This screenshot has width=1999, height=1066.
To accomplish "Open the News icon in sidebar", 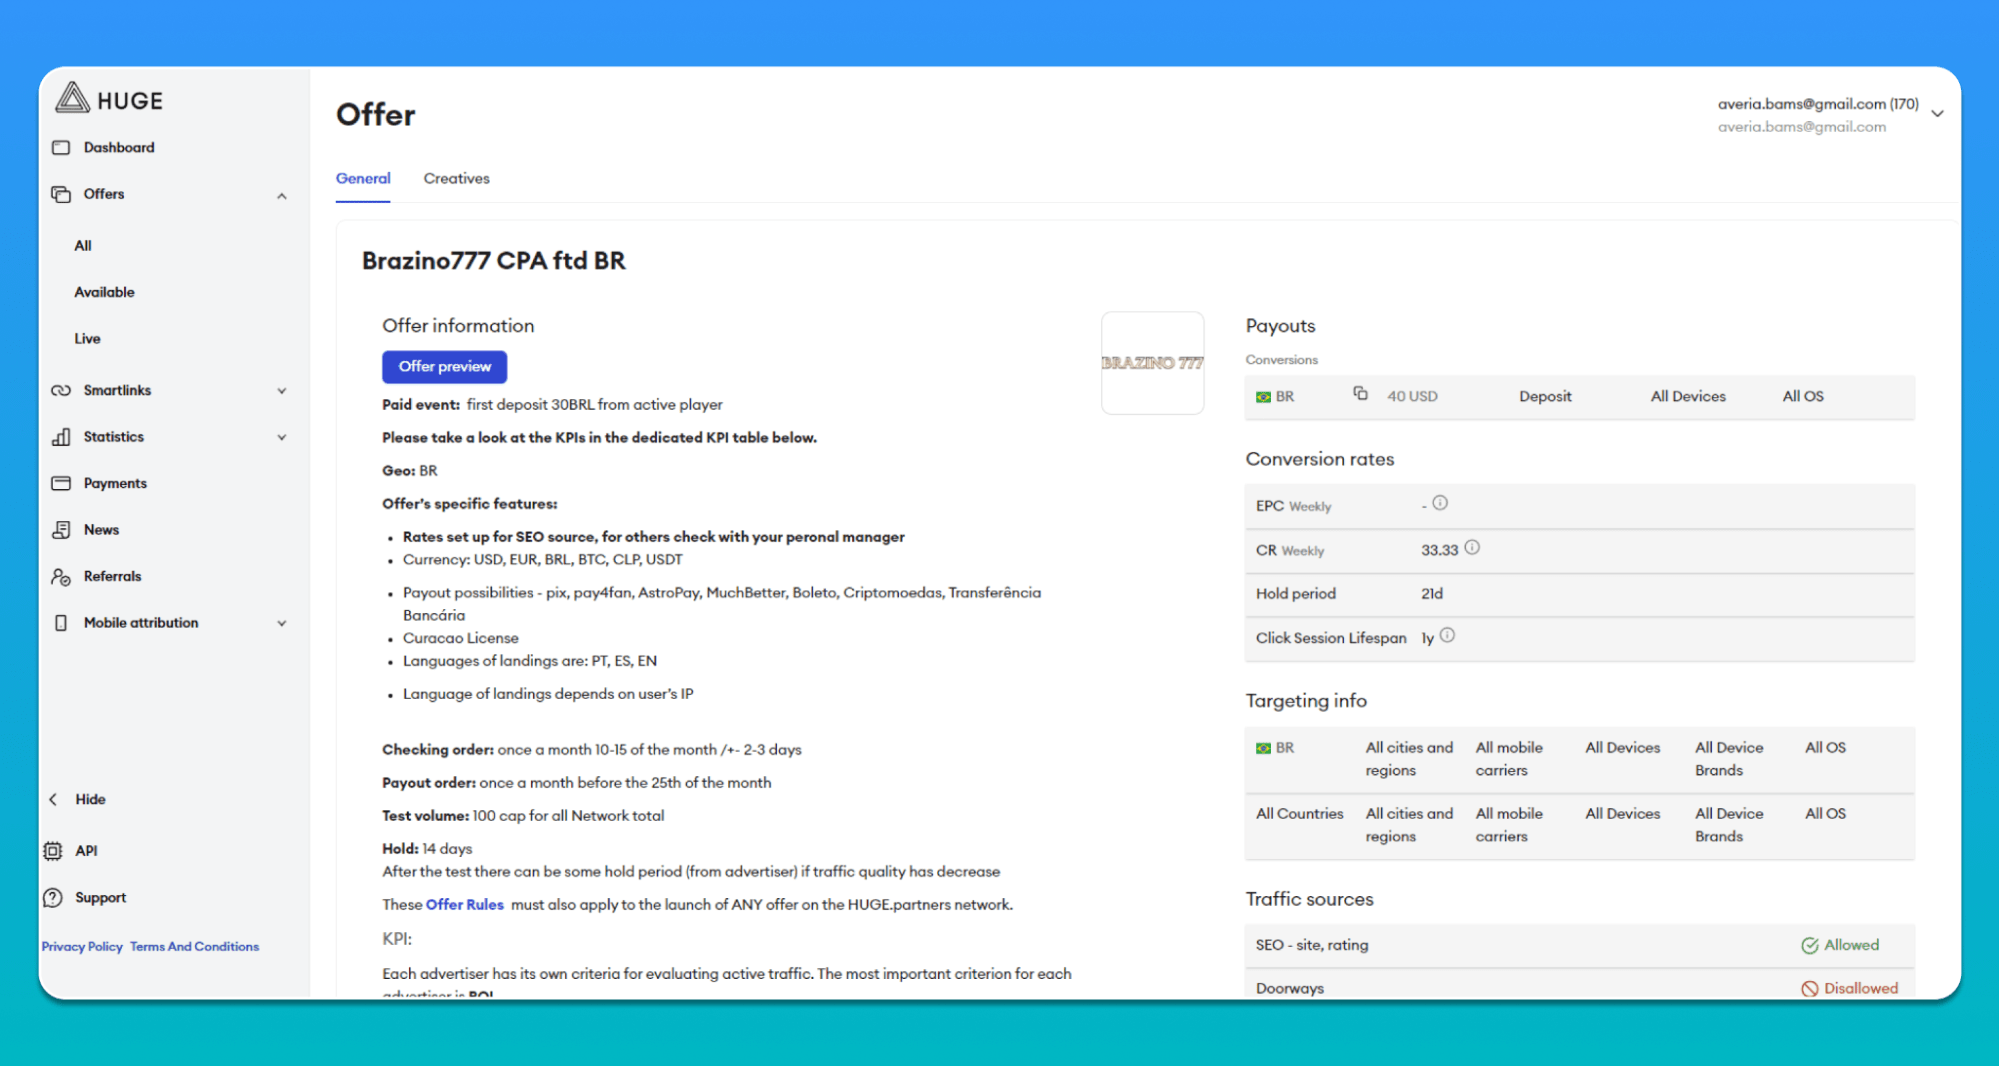I will click(61, 530).
